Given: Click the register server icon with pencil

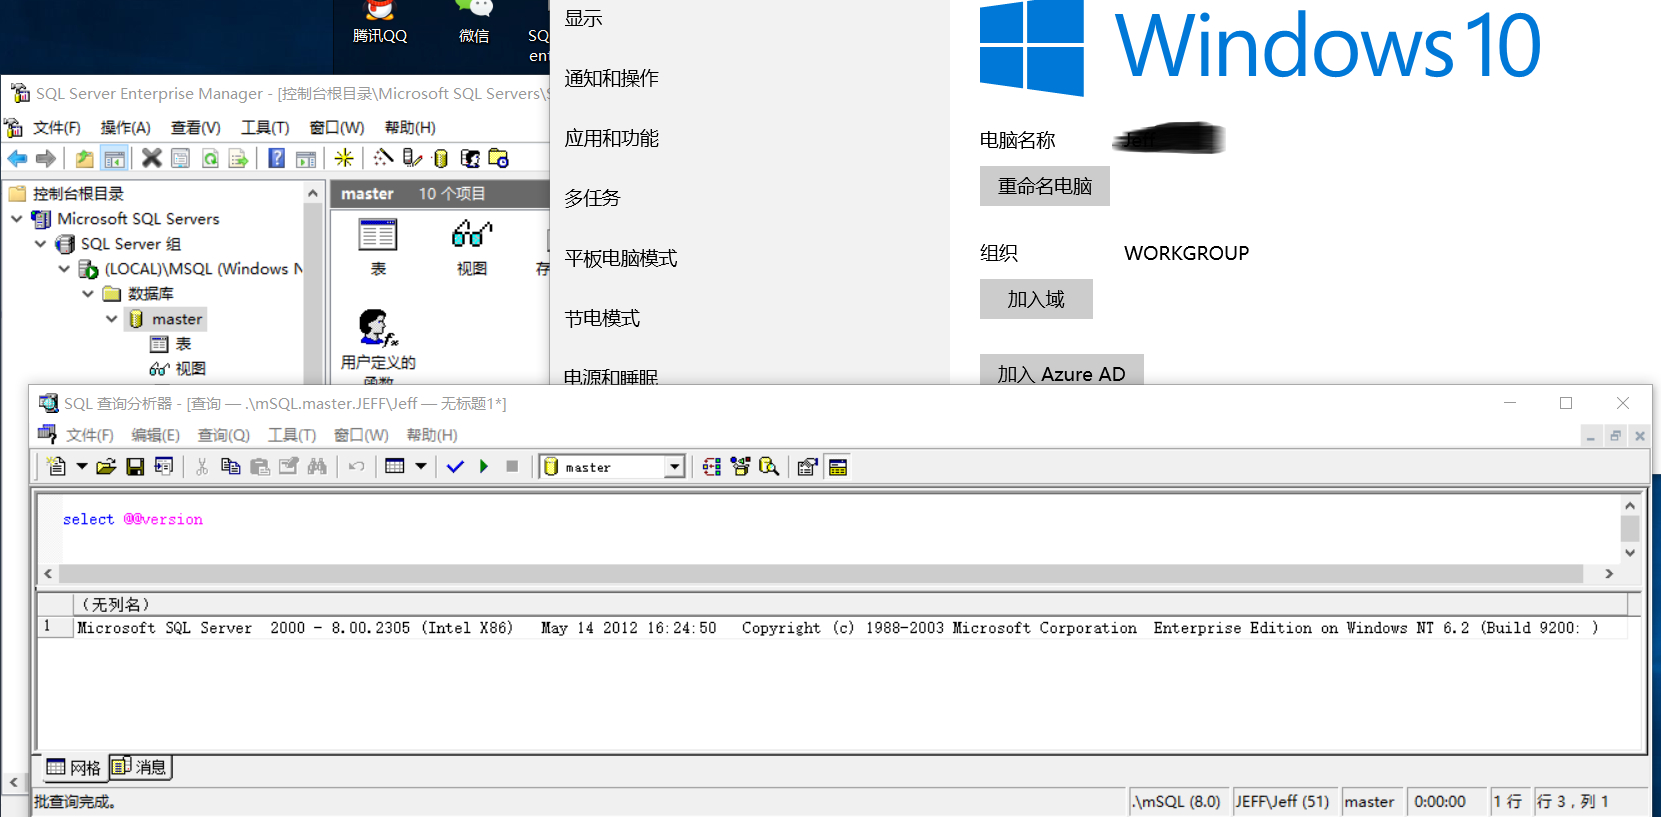Looking at the screenshot, I should click(x=412, y=158).
